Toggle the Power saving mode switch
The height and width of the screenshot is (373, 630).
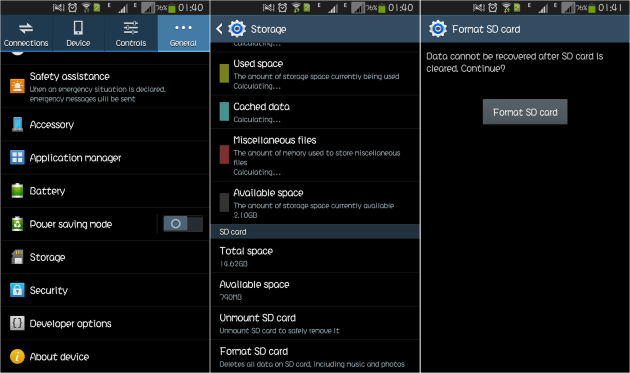pyautogui.click(x=183, y=223)
